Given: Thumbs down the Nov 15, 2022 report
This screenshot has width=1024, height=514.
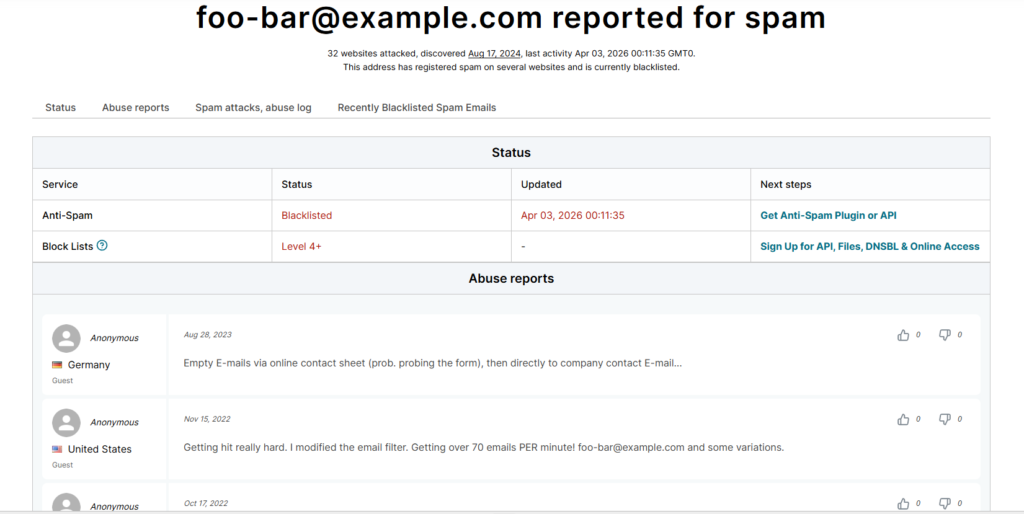Looking at the screenshot, I should click(944, 419).
